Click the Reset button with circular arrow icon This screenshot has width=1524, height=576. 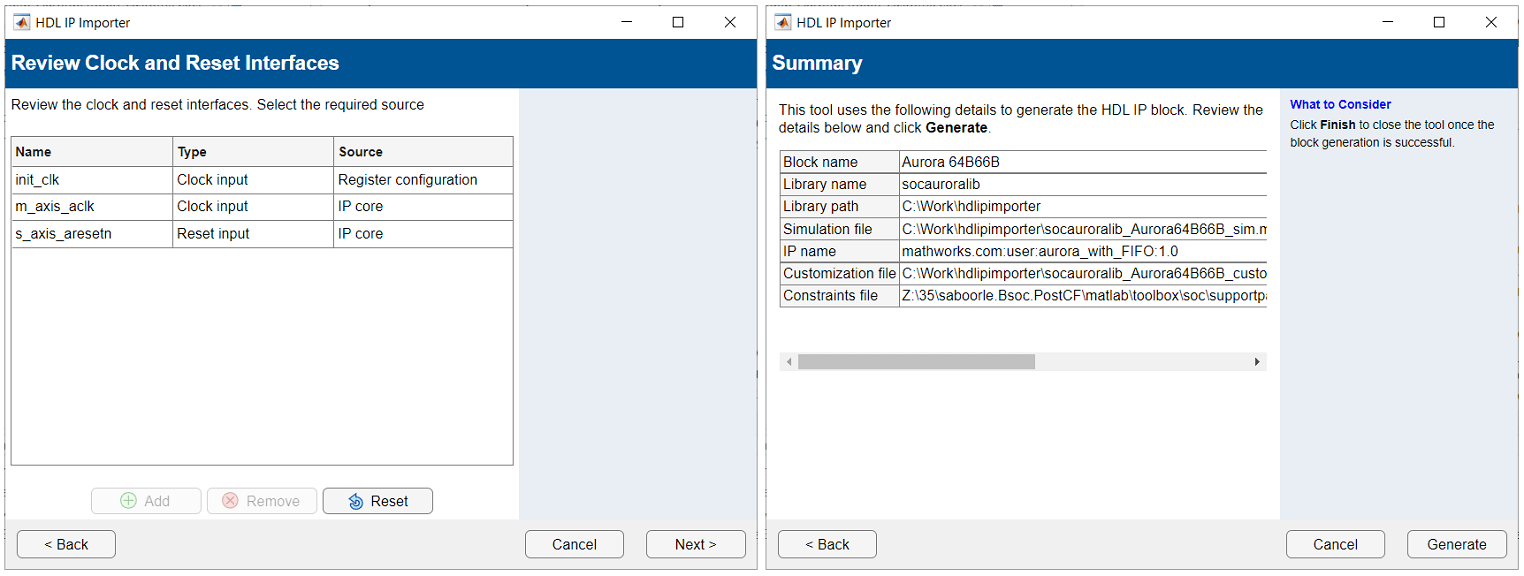[x=377, y=501]
